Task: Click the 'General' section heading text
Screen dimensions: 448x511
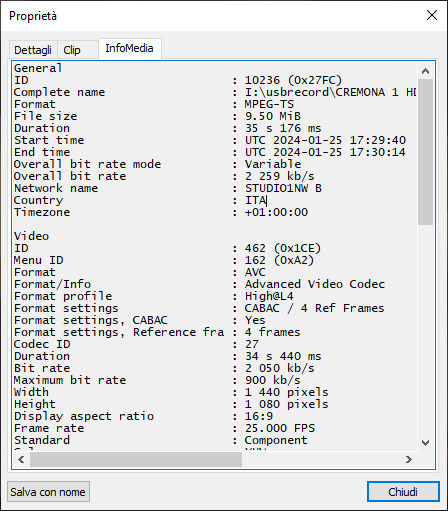Action: (x=38, y=68)
